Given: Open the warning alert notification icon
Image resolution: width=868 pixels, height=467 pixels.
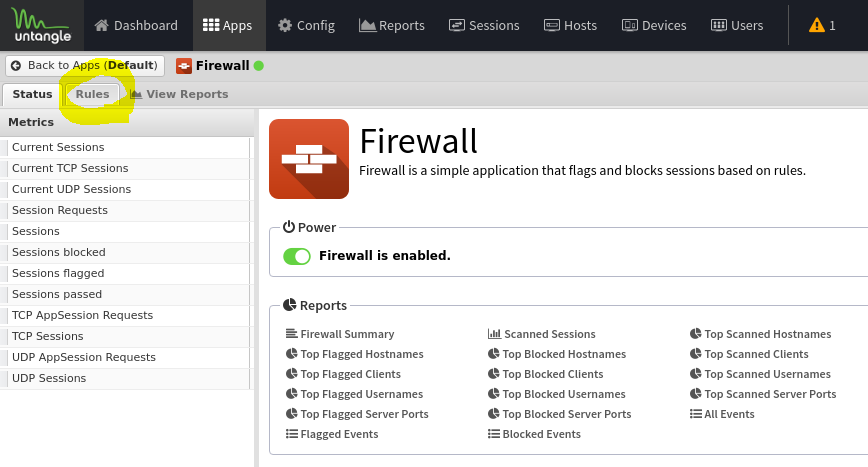Looking at the screenshot, I should tap(817, 25).
